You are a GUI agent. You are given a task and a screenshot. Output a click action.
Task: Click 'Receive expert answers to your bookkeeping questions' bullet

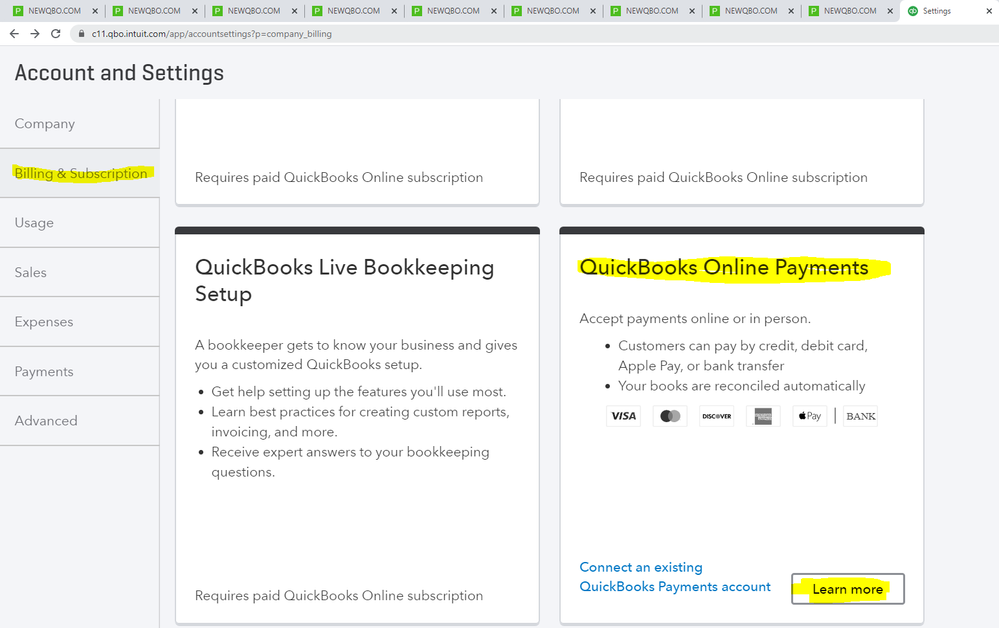[x=350, y=462]
